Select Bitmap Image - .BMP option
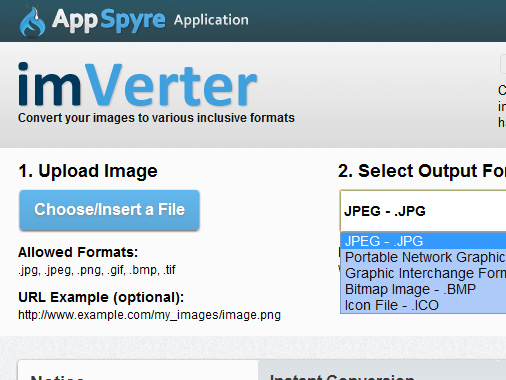Image resolution: width=506 pixels, height=380 pixels. point(423,289)
